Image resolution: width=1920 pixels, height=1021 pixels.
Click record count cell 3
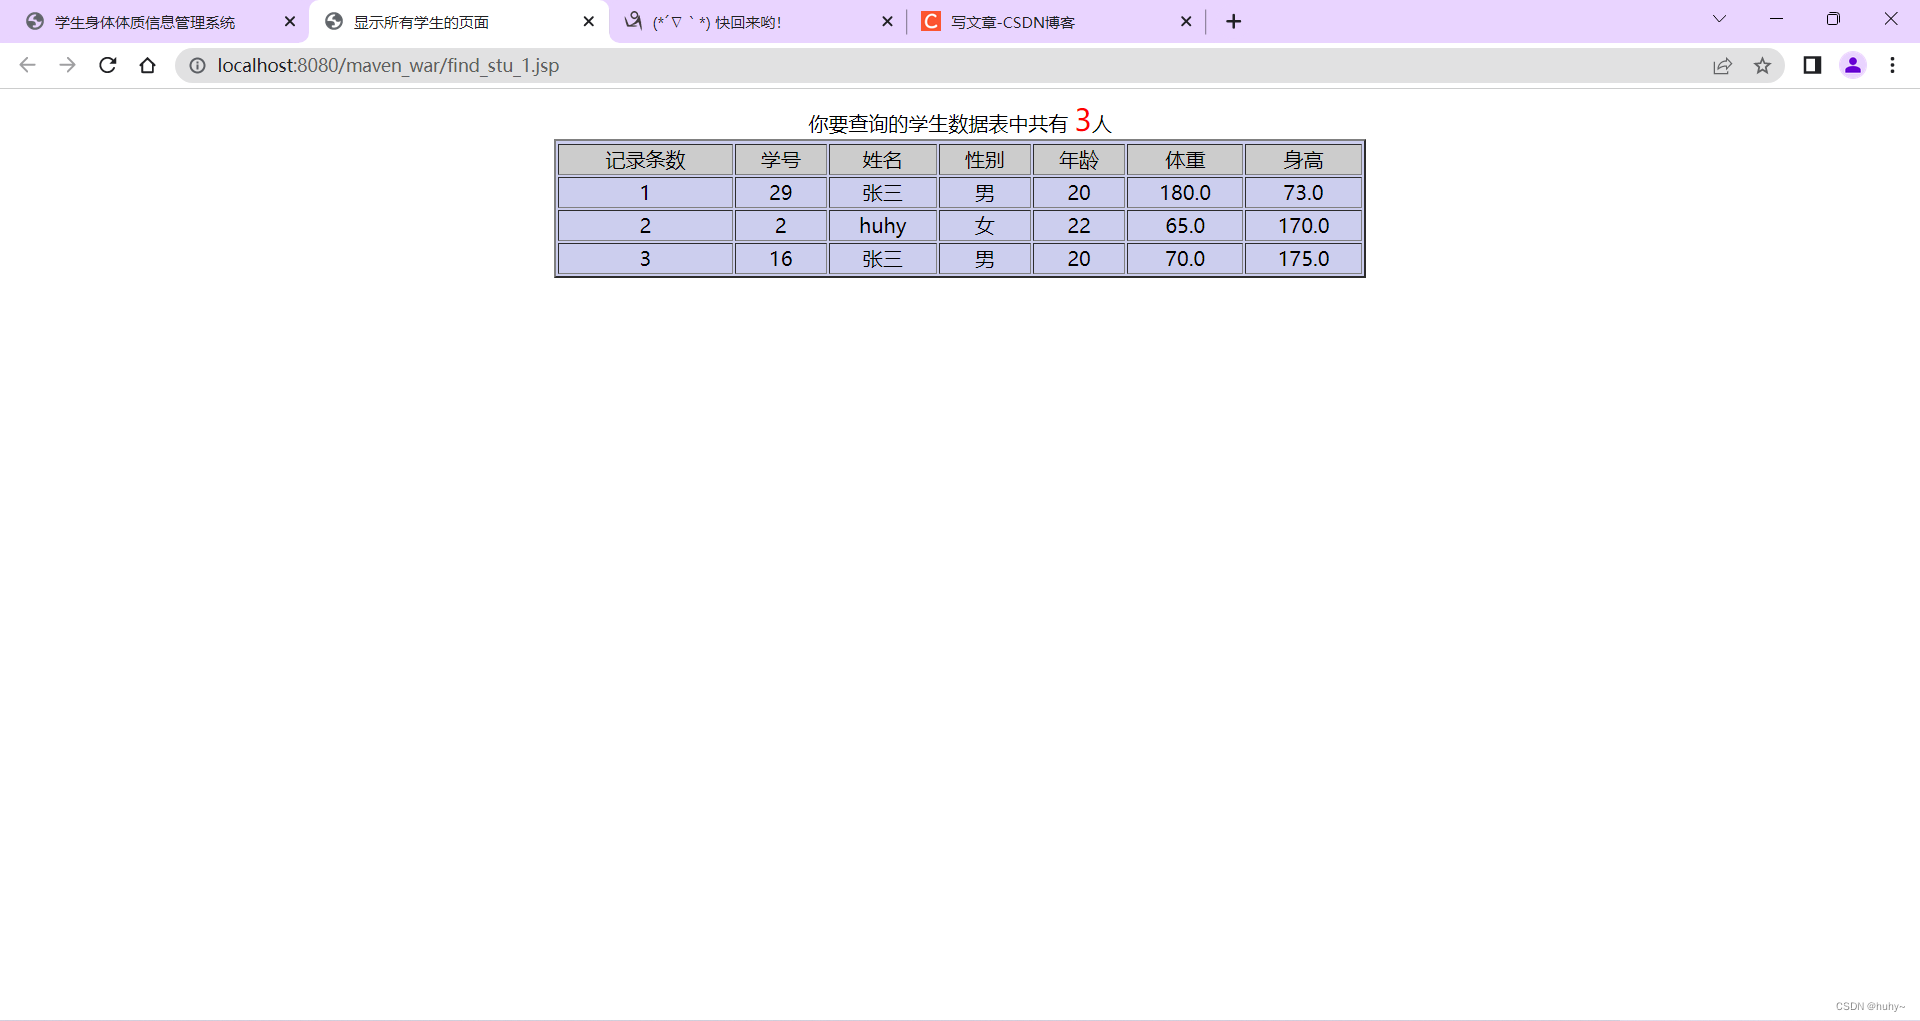[x=645, y=259]
